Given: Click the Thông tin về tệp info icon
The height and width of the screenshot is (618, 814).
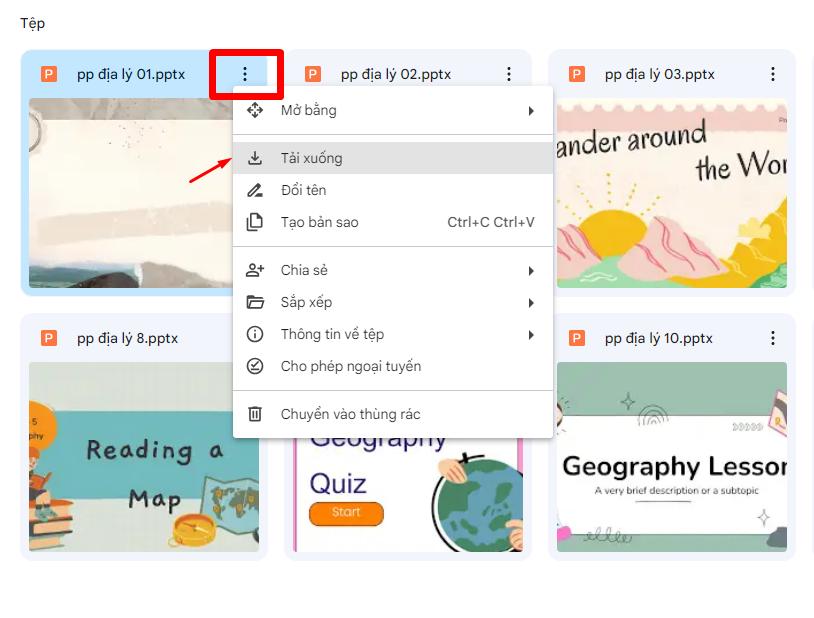Looking at the screenshot, I should (256, 334).
